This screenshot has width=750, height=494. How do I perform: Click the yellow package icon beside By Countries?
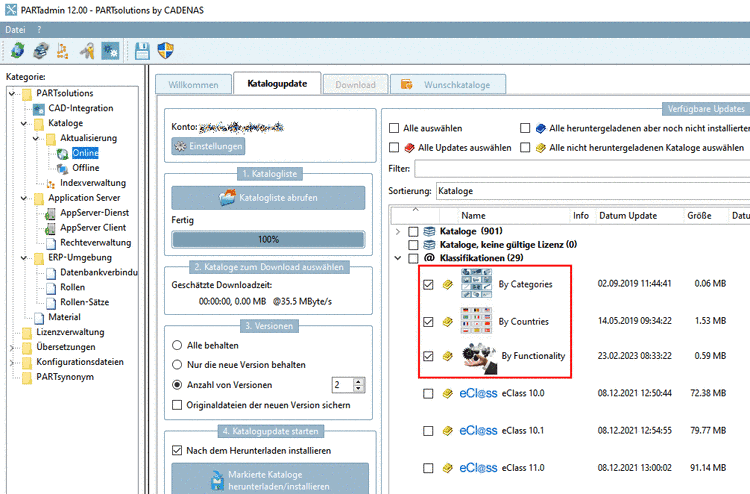coord(447,322)
